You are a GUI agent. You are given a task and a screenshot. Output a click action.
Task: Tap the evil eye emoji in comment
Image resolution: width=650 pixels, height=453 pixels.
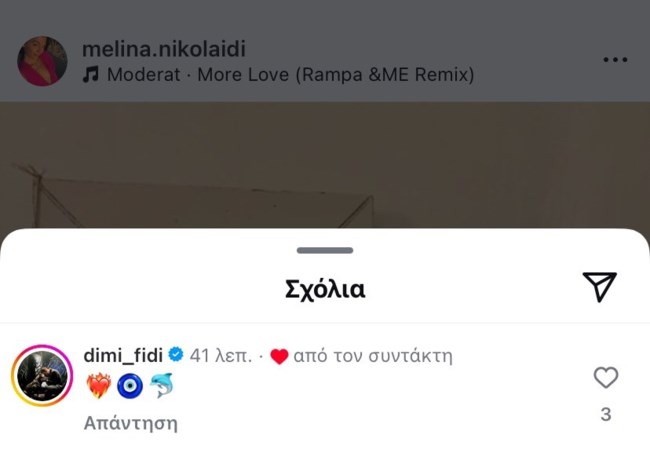click(130, 386)
